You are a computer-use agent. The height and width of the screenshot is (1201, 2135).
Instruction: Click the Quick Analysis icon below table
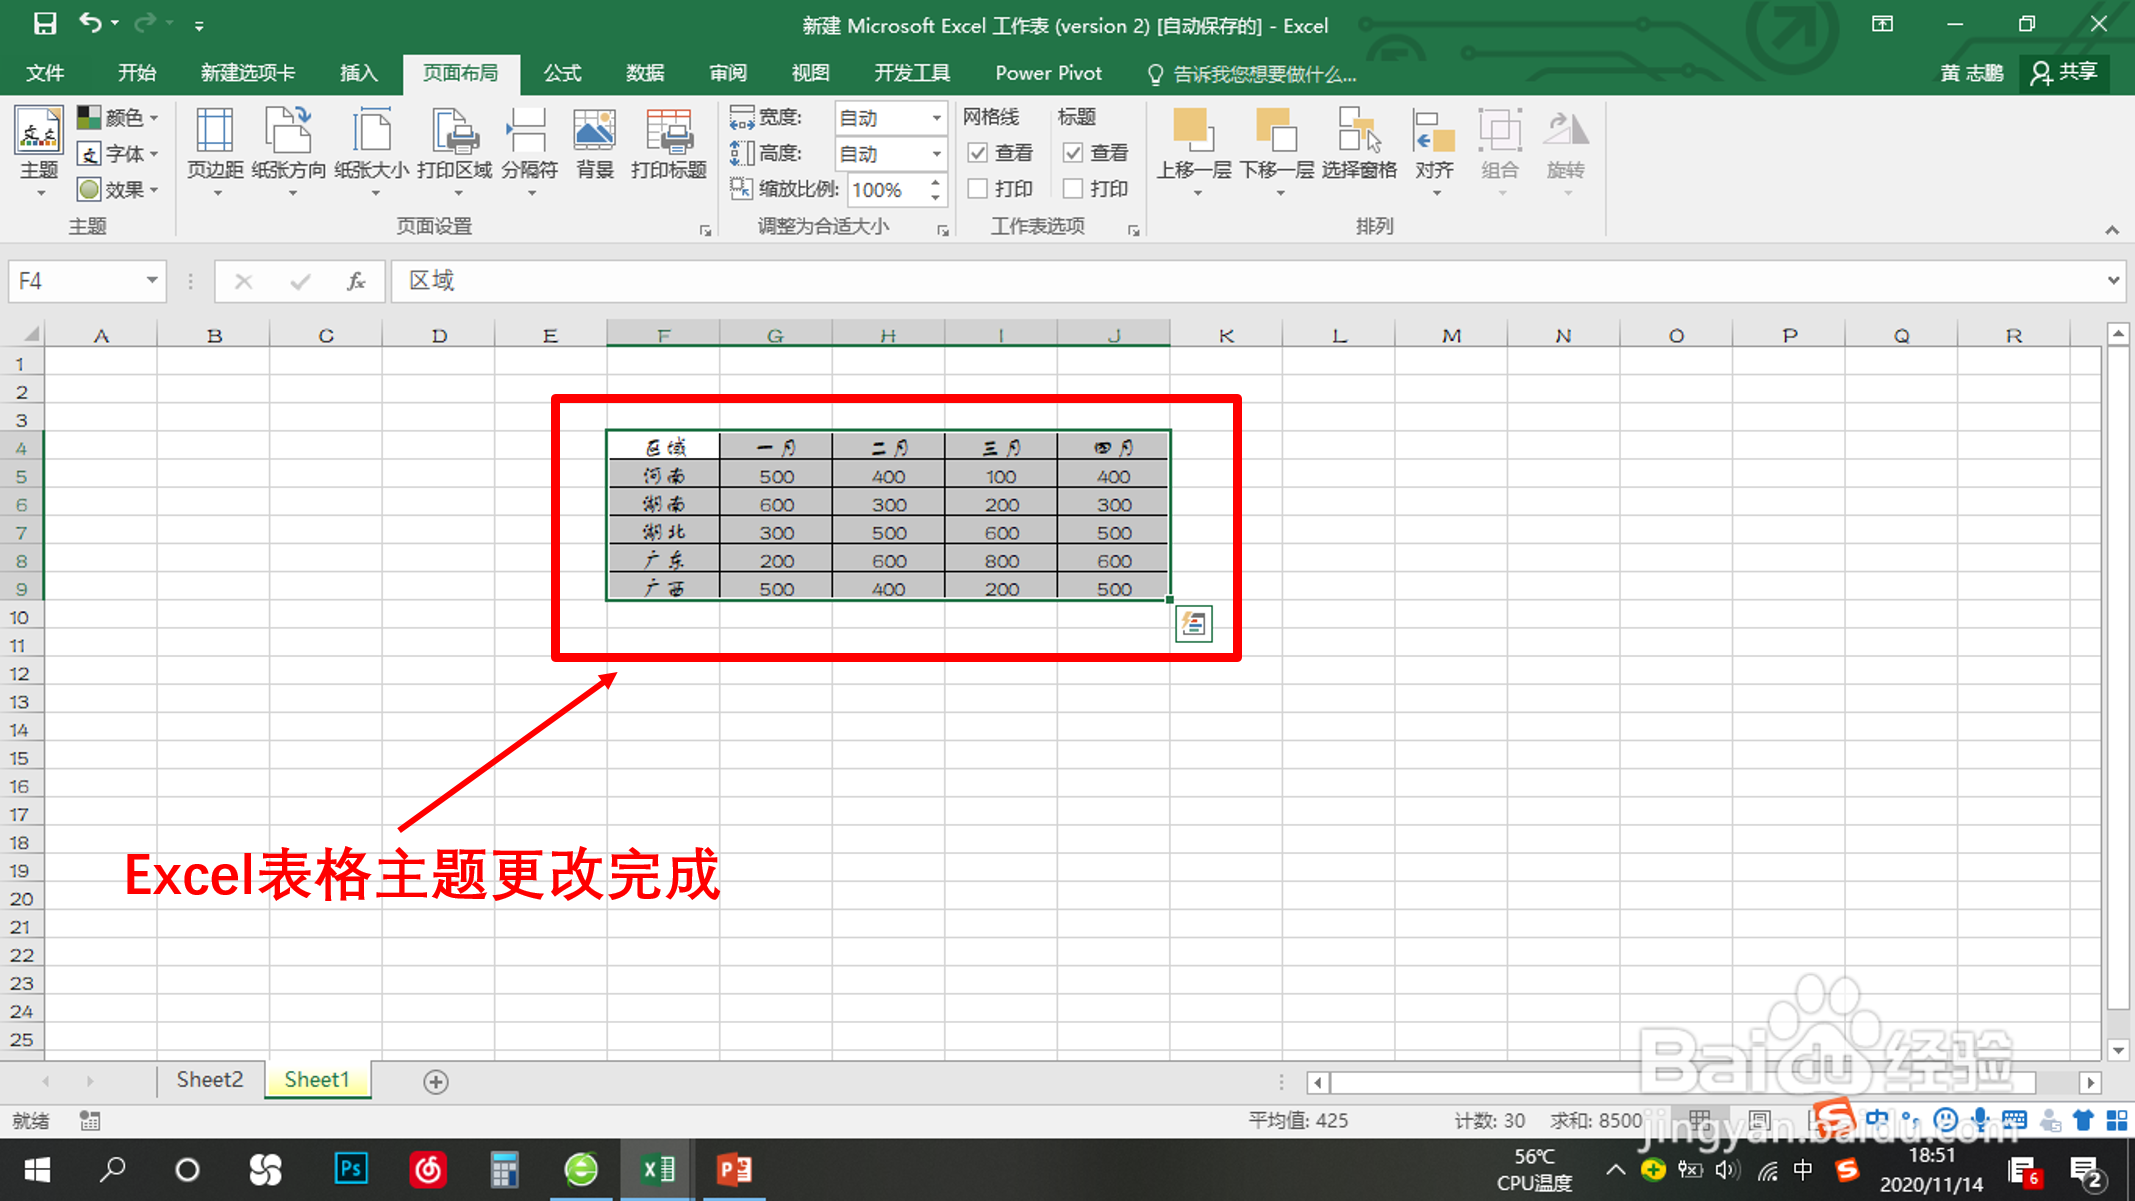(x=1193, y=624)
